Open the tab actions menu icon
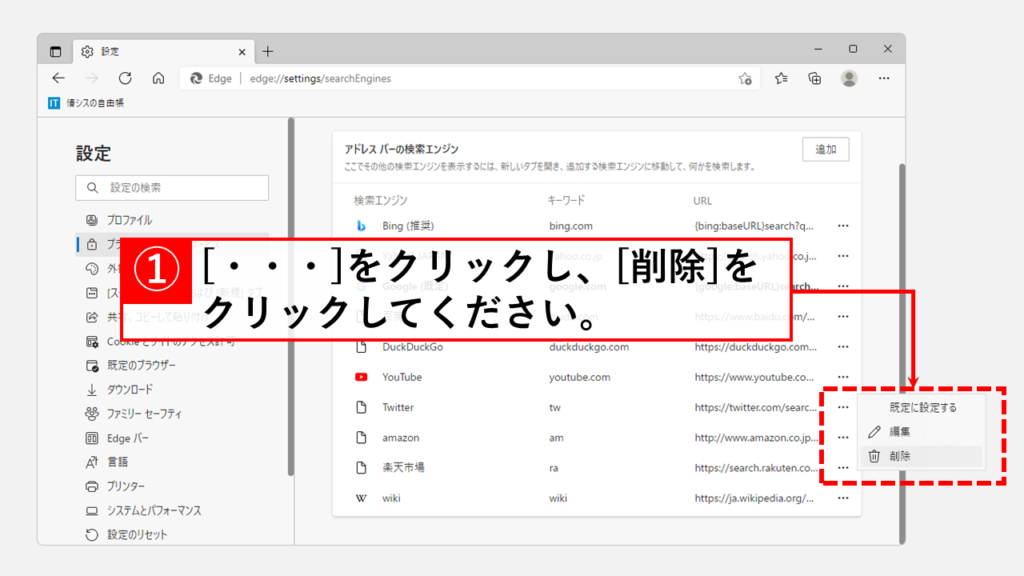 click(56, 51)
